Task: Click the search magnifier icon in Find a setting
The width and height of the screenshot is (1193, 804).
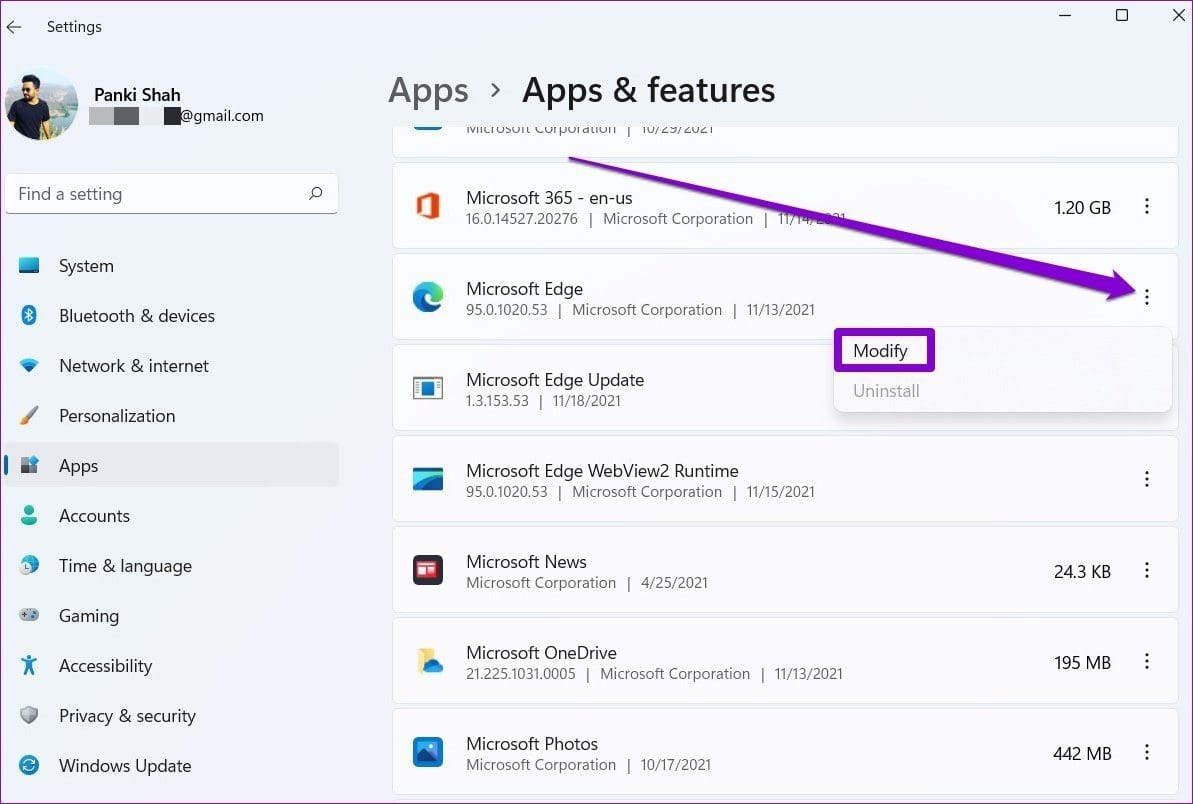Action: (315, 193)
